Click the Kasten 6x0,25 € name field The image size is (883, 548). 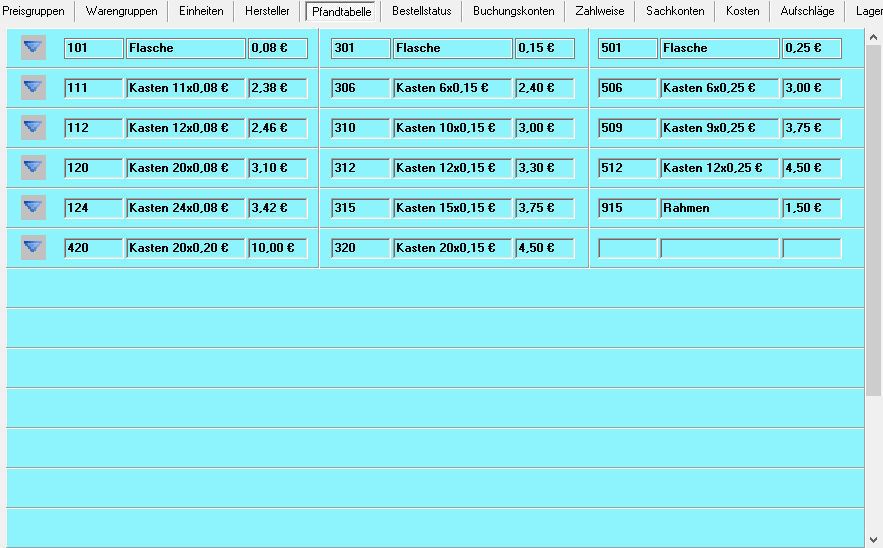(720, 88)
